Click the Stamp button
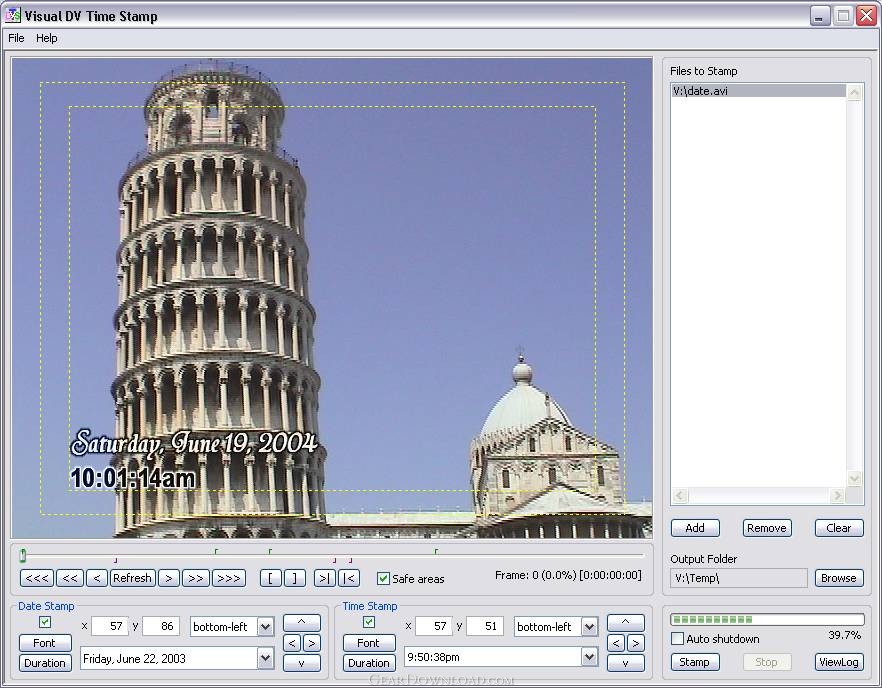Image resolution: width=882 pixels, height=688 pixels. click(695, 662)
